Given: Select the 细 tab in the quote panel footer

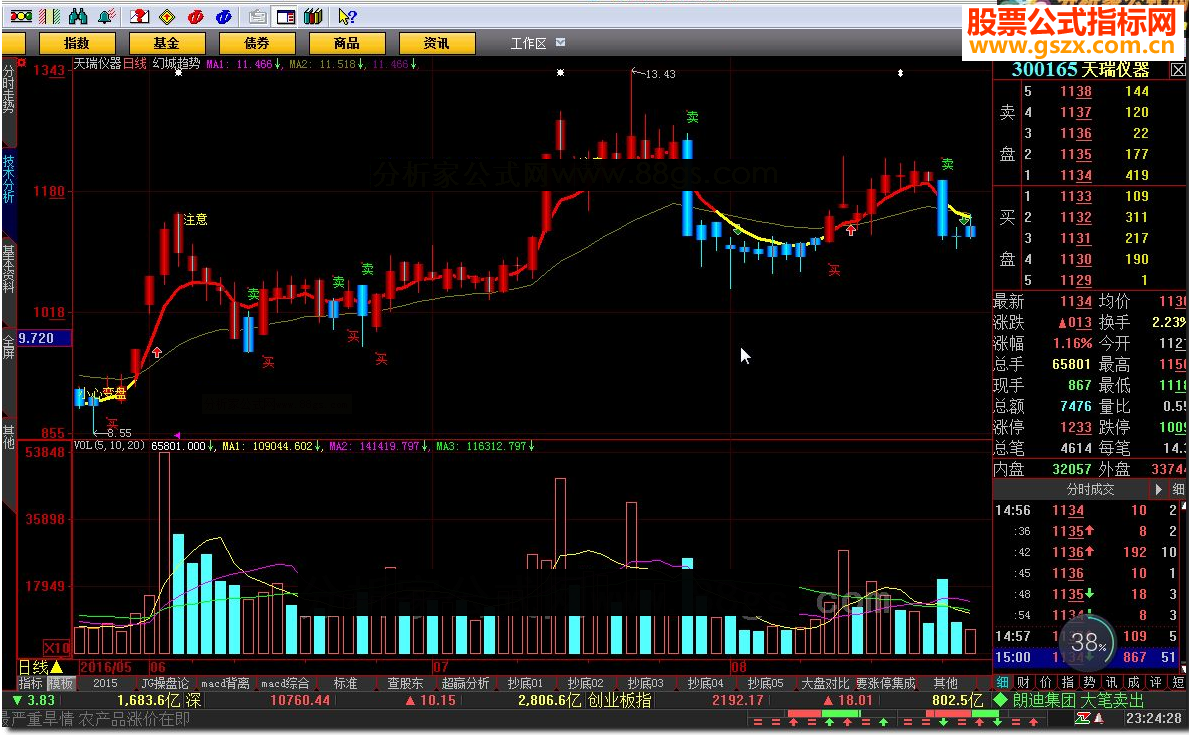Looking at the screenshot, I should coord(1002,682).
